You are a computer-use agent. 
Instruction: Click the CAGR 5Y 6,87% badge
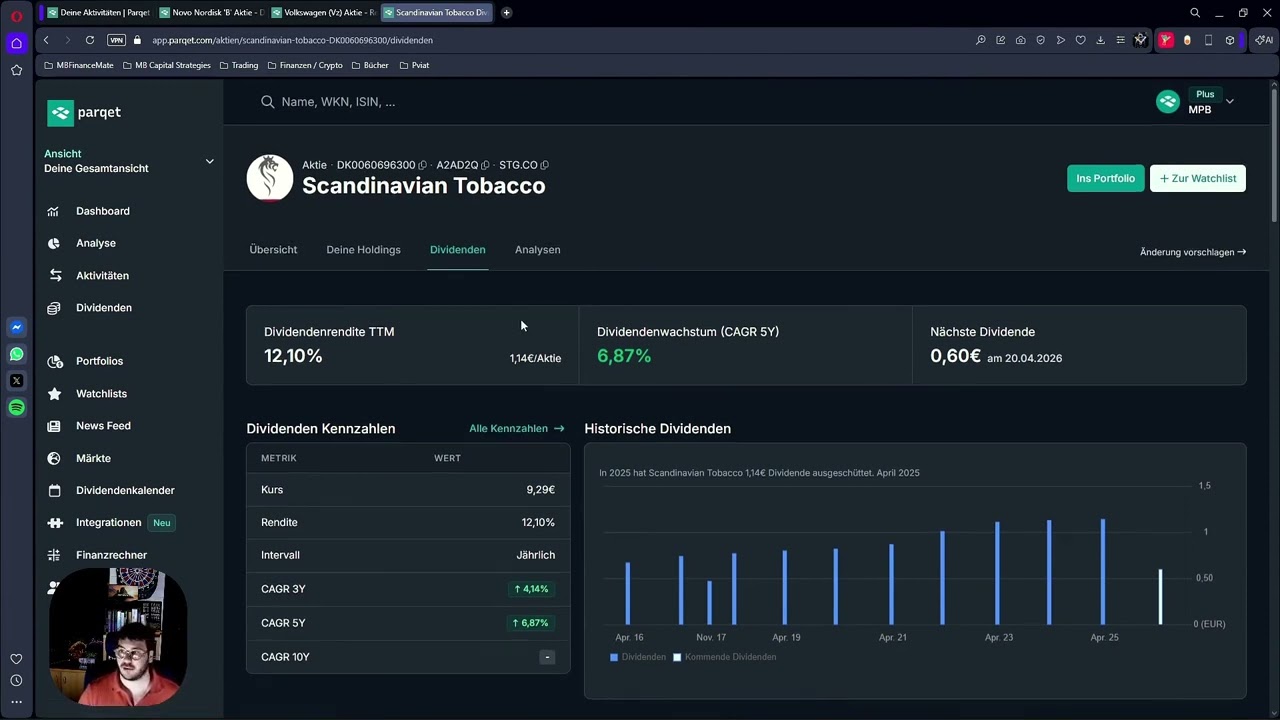click(x=531, y=623)
